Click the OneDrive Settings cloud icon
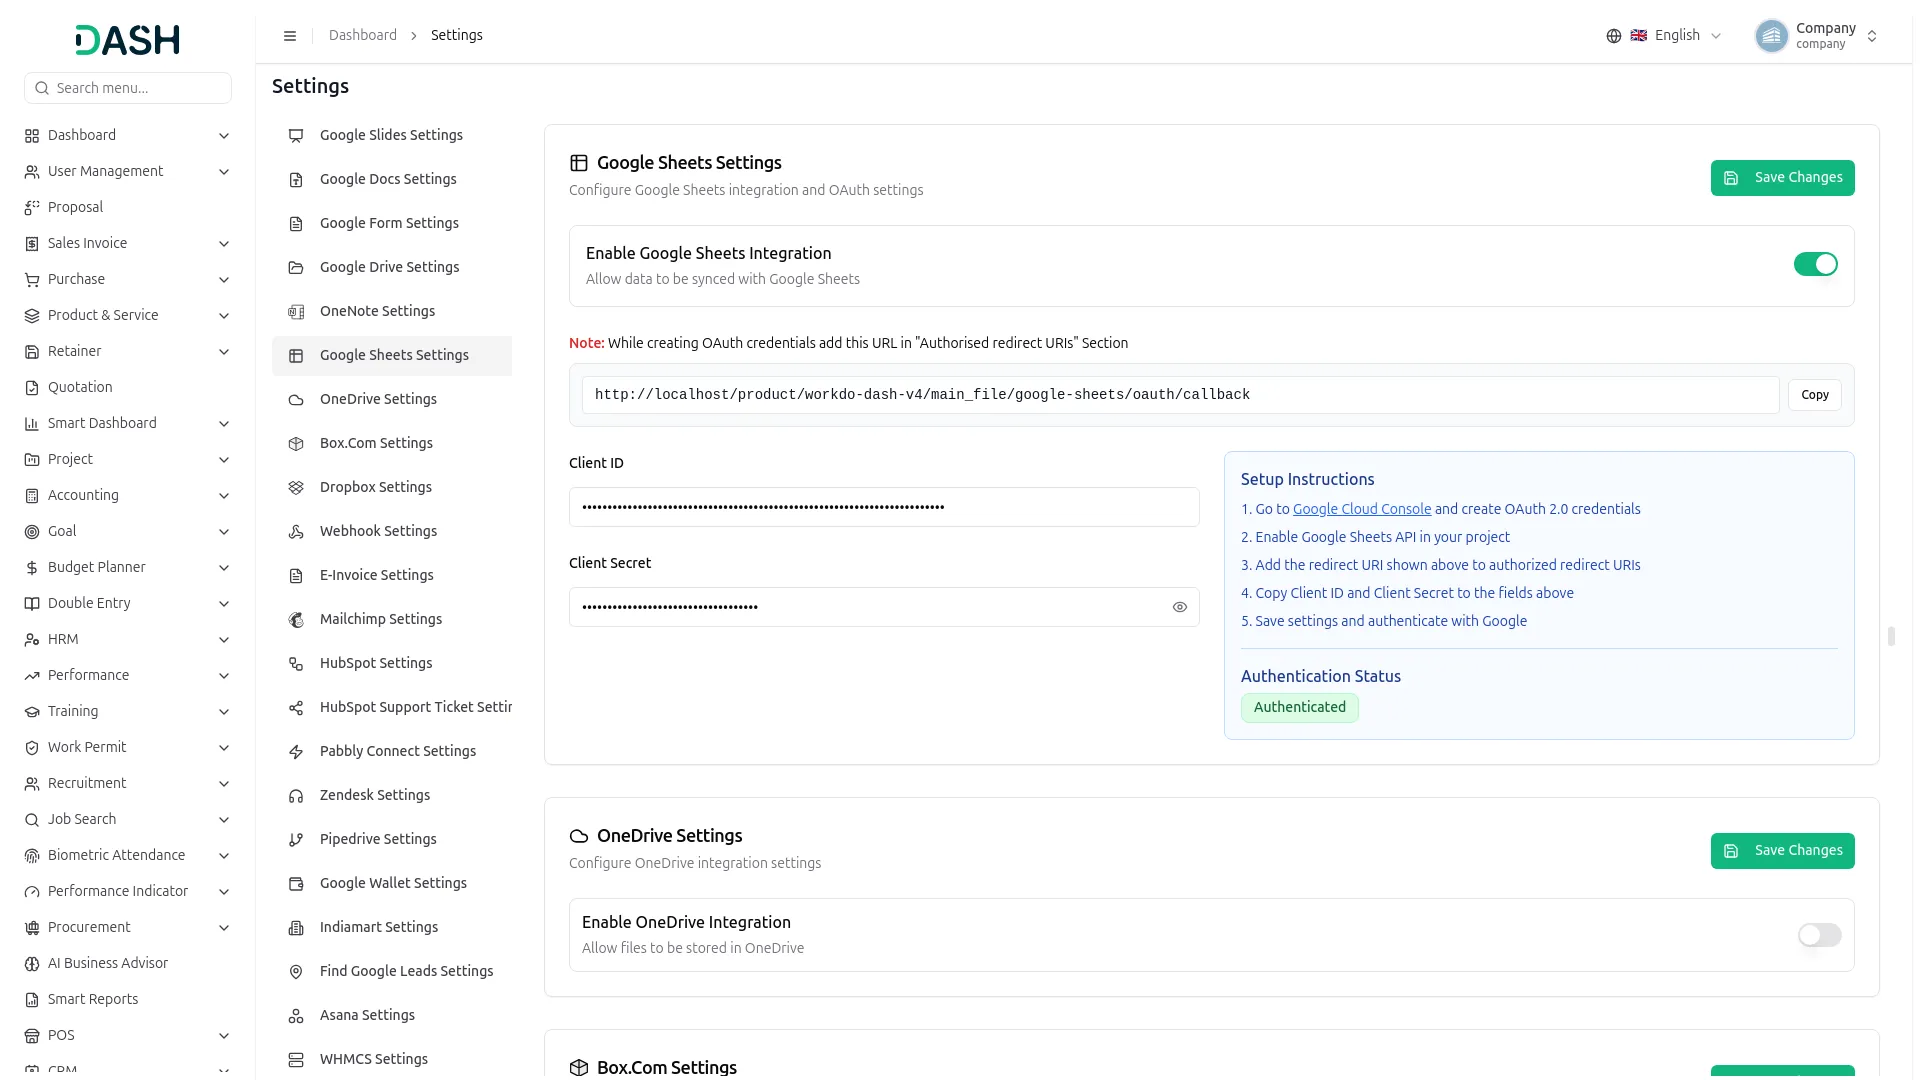Screen dimensions: 1920x1080 click(x=296, y=400)
